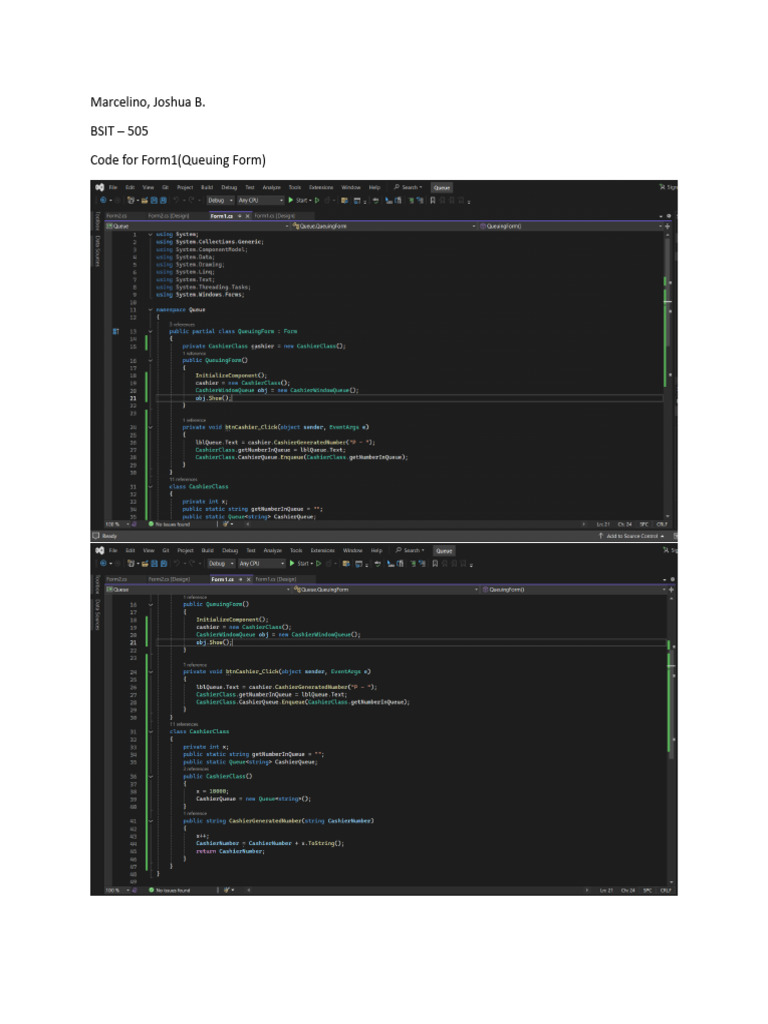This screenshot has width=768, height=1024.
Task: Collapse the CashierClass block in bottom window
Action: coord(150,732)
